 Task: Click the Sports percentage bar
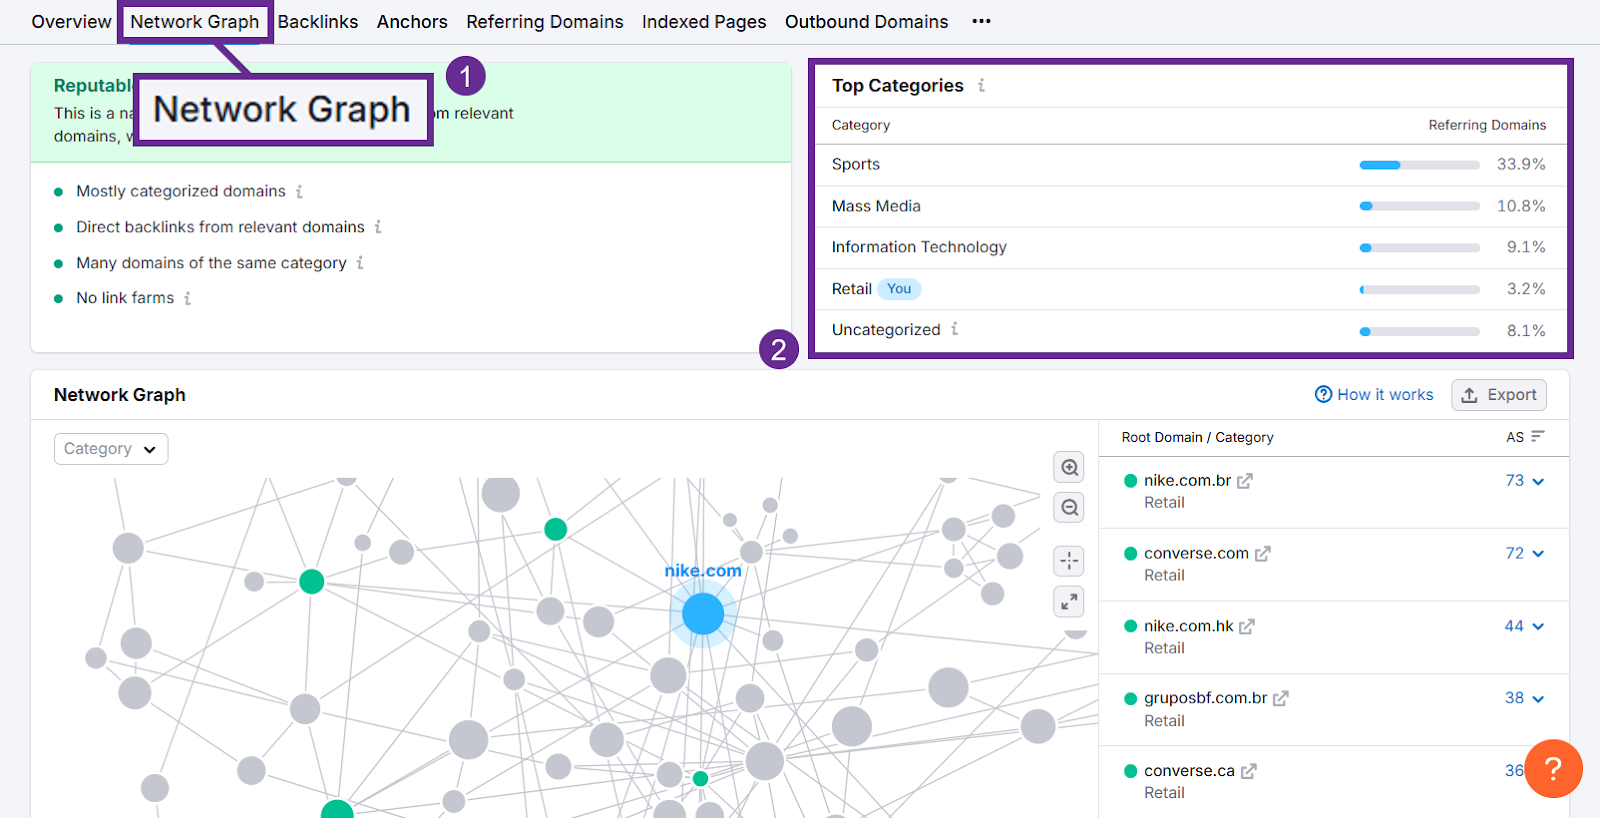(x=1419, y=165)
